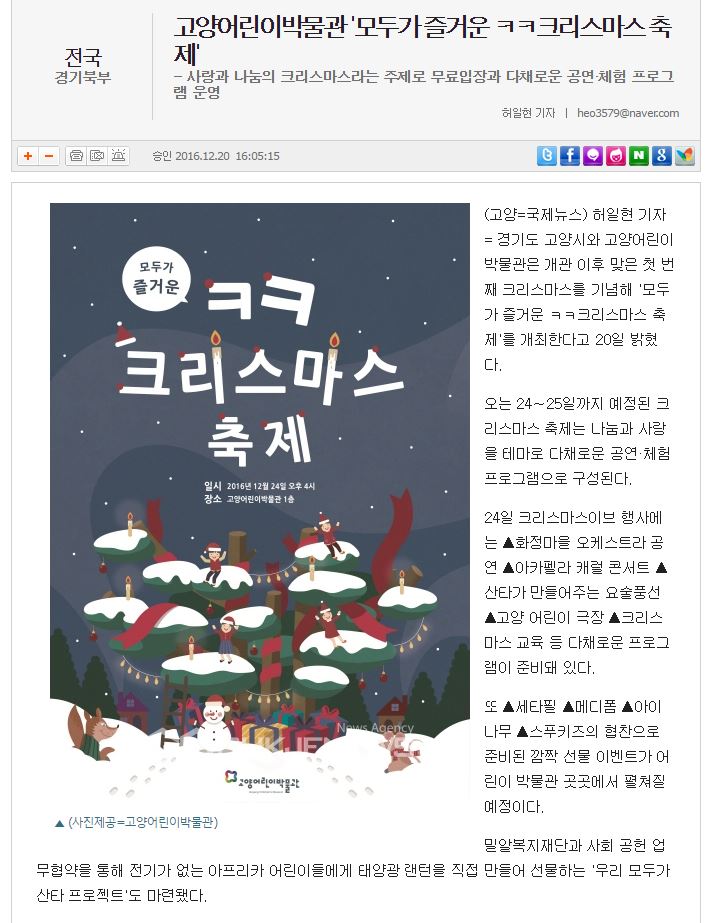Decrease article font size with minus button
The height and width of the screenshot is (923, 709).
[49, 156]
